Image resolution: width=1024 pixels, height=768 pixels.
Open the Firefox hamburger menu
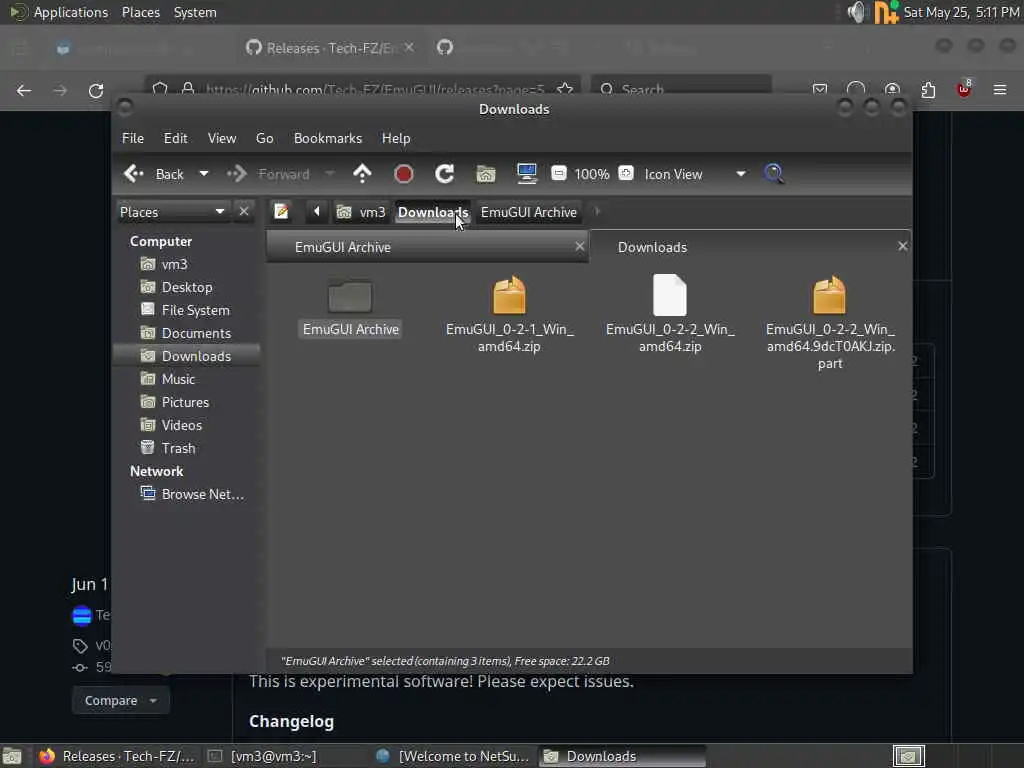(x=1000, y=89)
